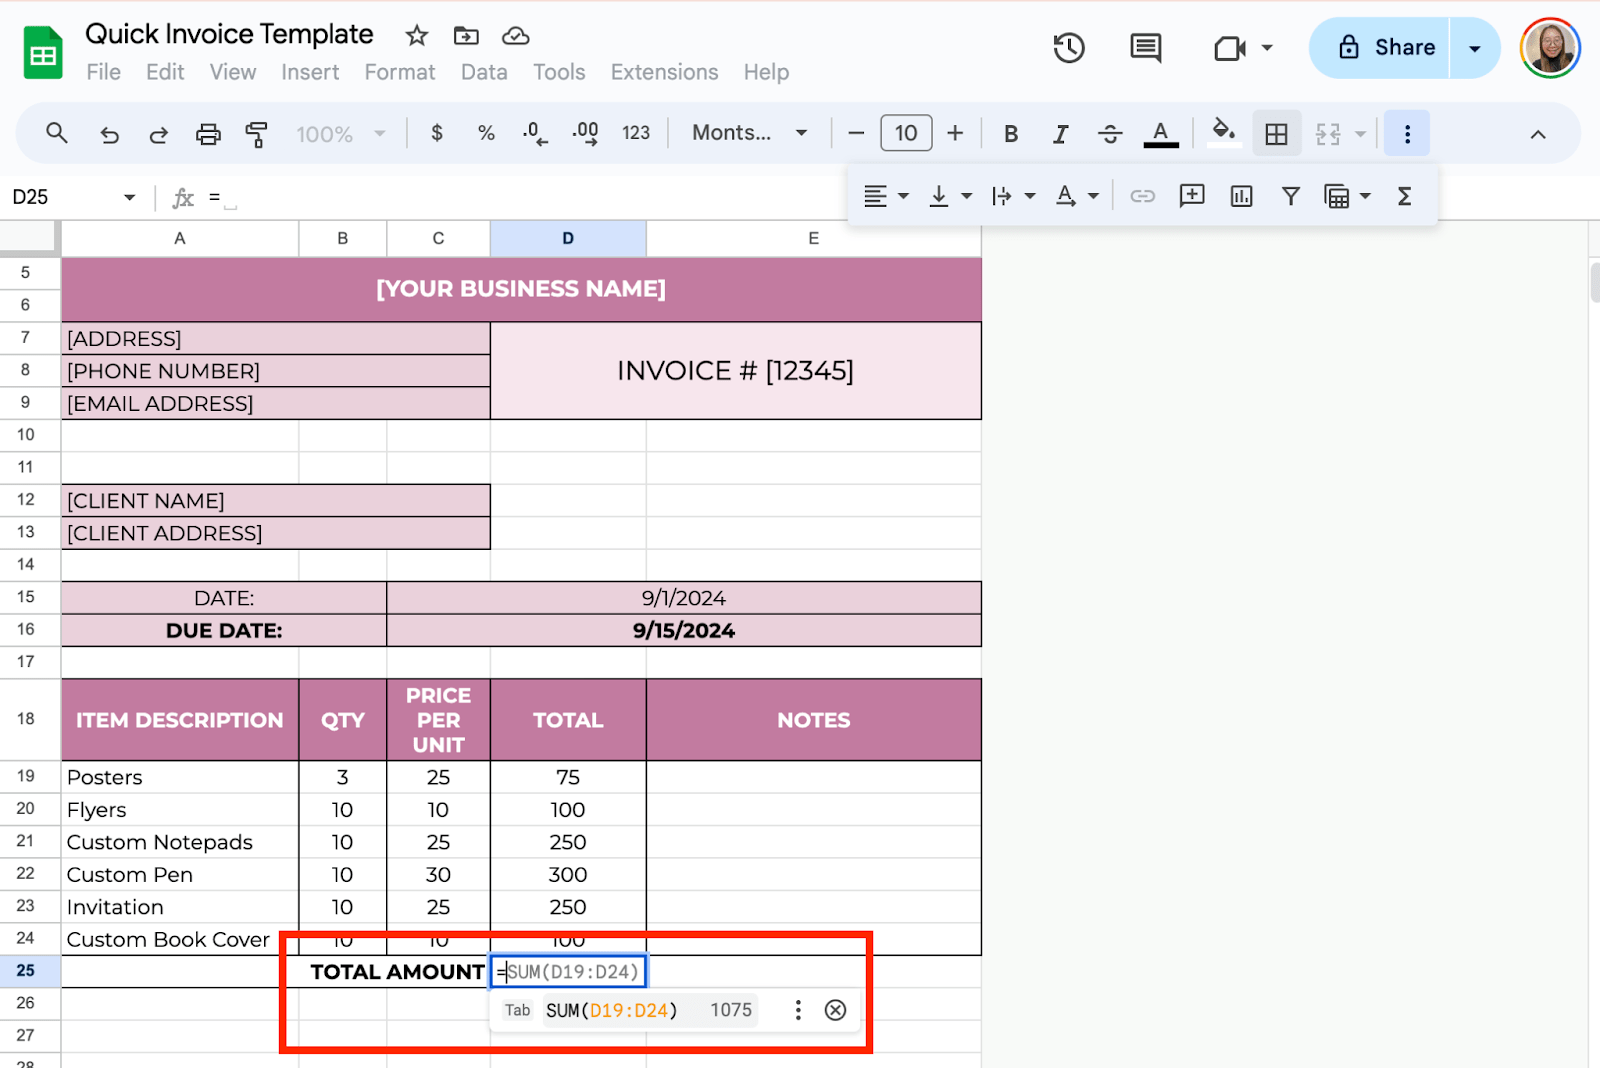1600x1068 pixels.
Task: Click the Print icon in toolbar
Action: coord(208,134)
